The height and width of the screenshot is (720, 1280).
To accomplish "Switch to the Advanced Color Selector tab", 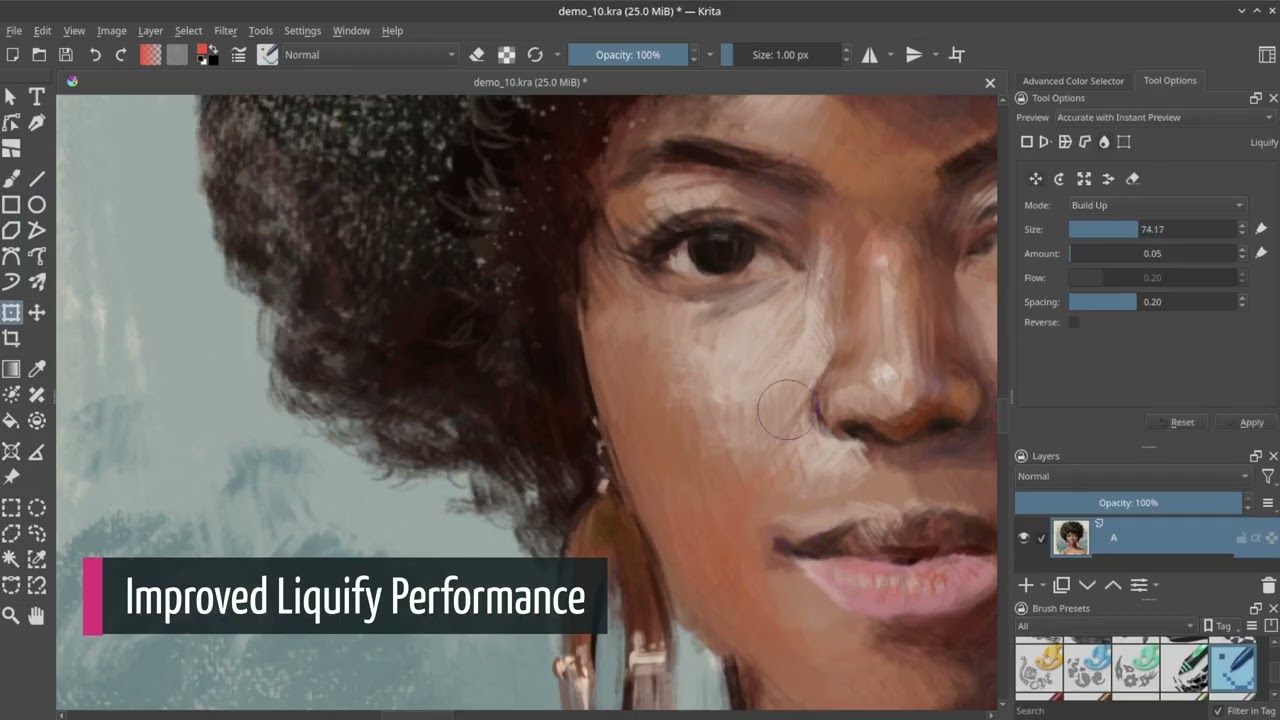I will click(1073, 81).
